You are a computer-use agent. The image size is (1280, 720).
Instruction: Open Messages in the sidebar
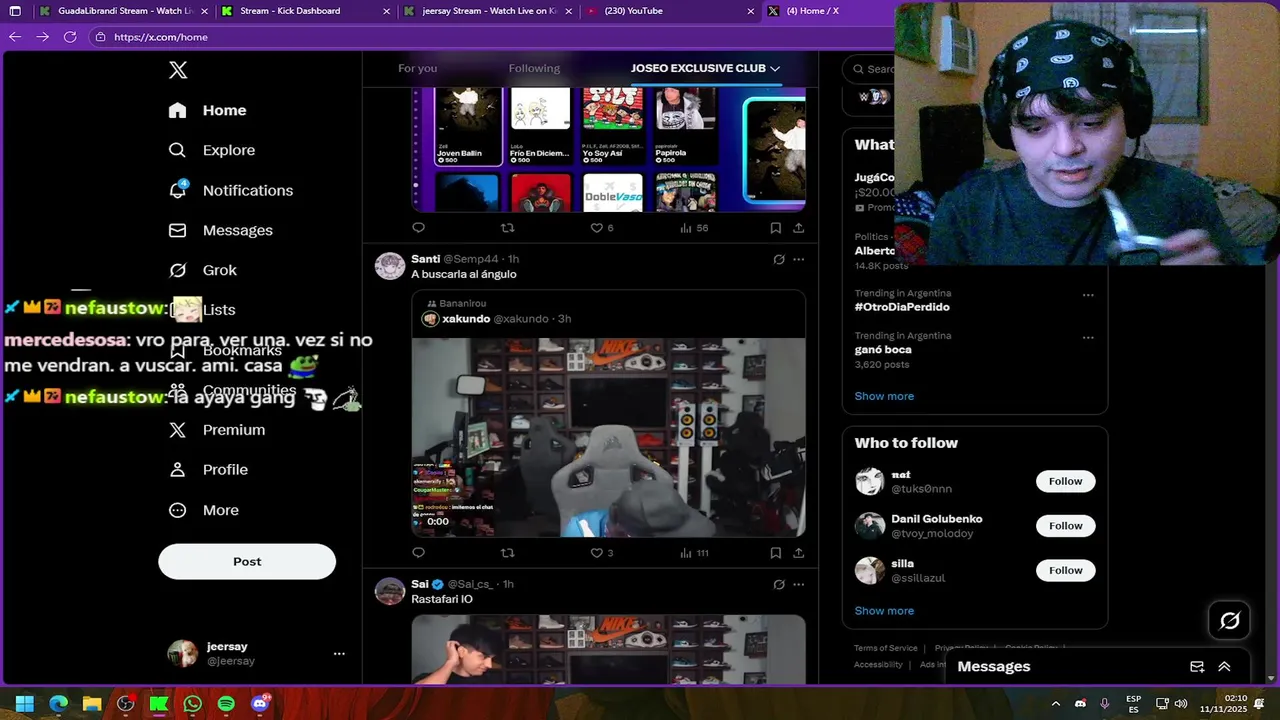[x=220, y=230]
